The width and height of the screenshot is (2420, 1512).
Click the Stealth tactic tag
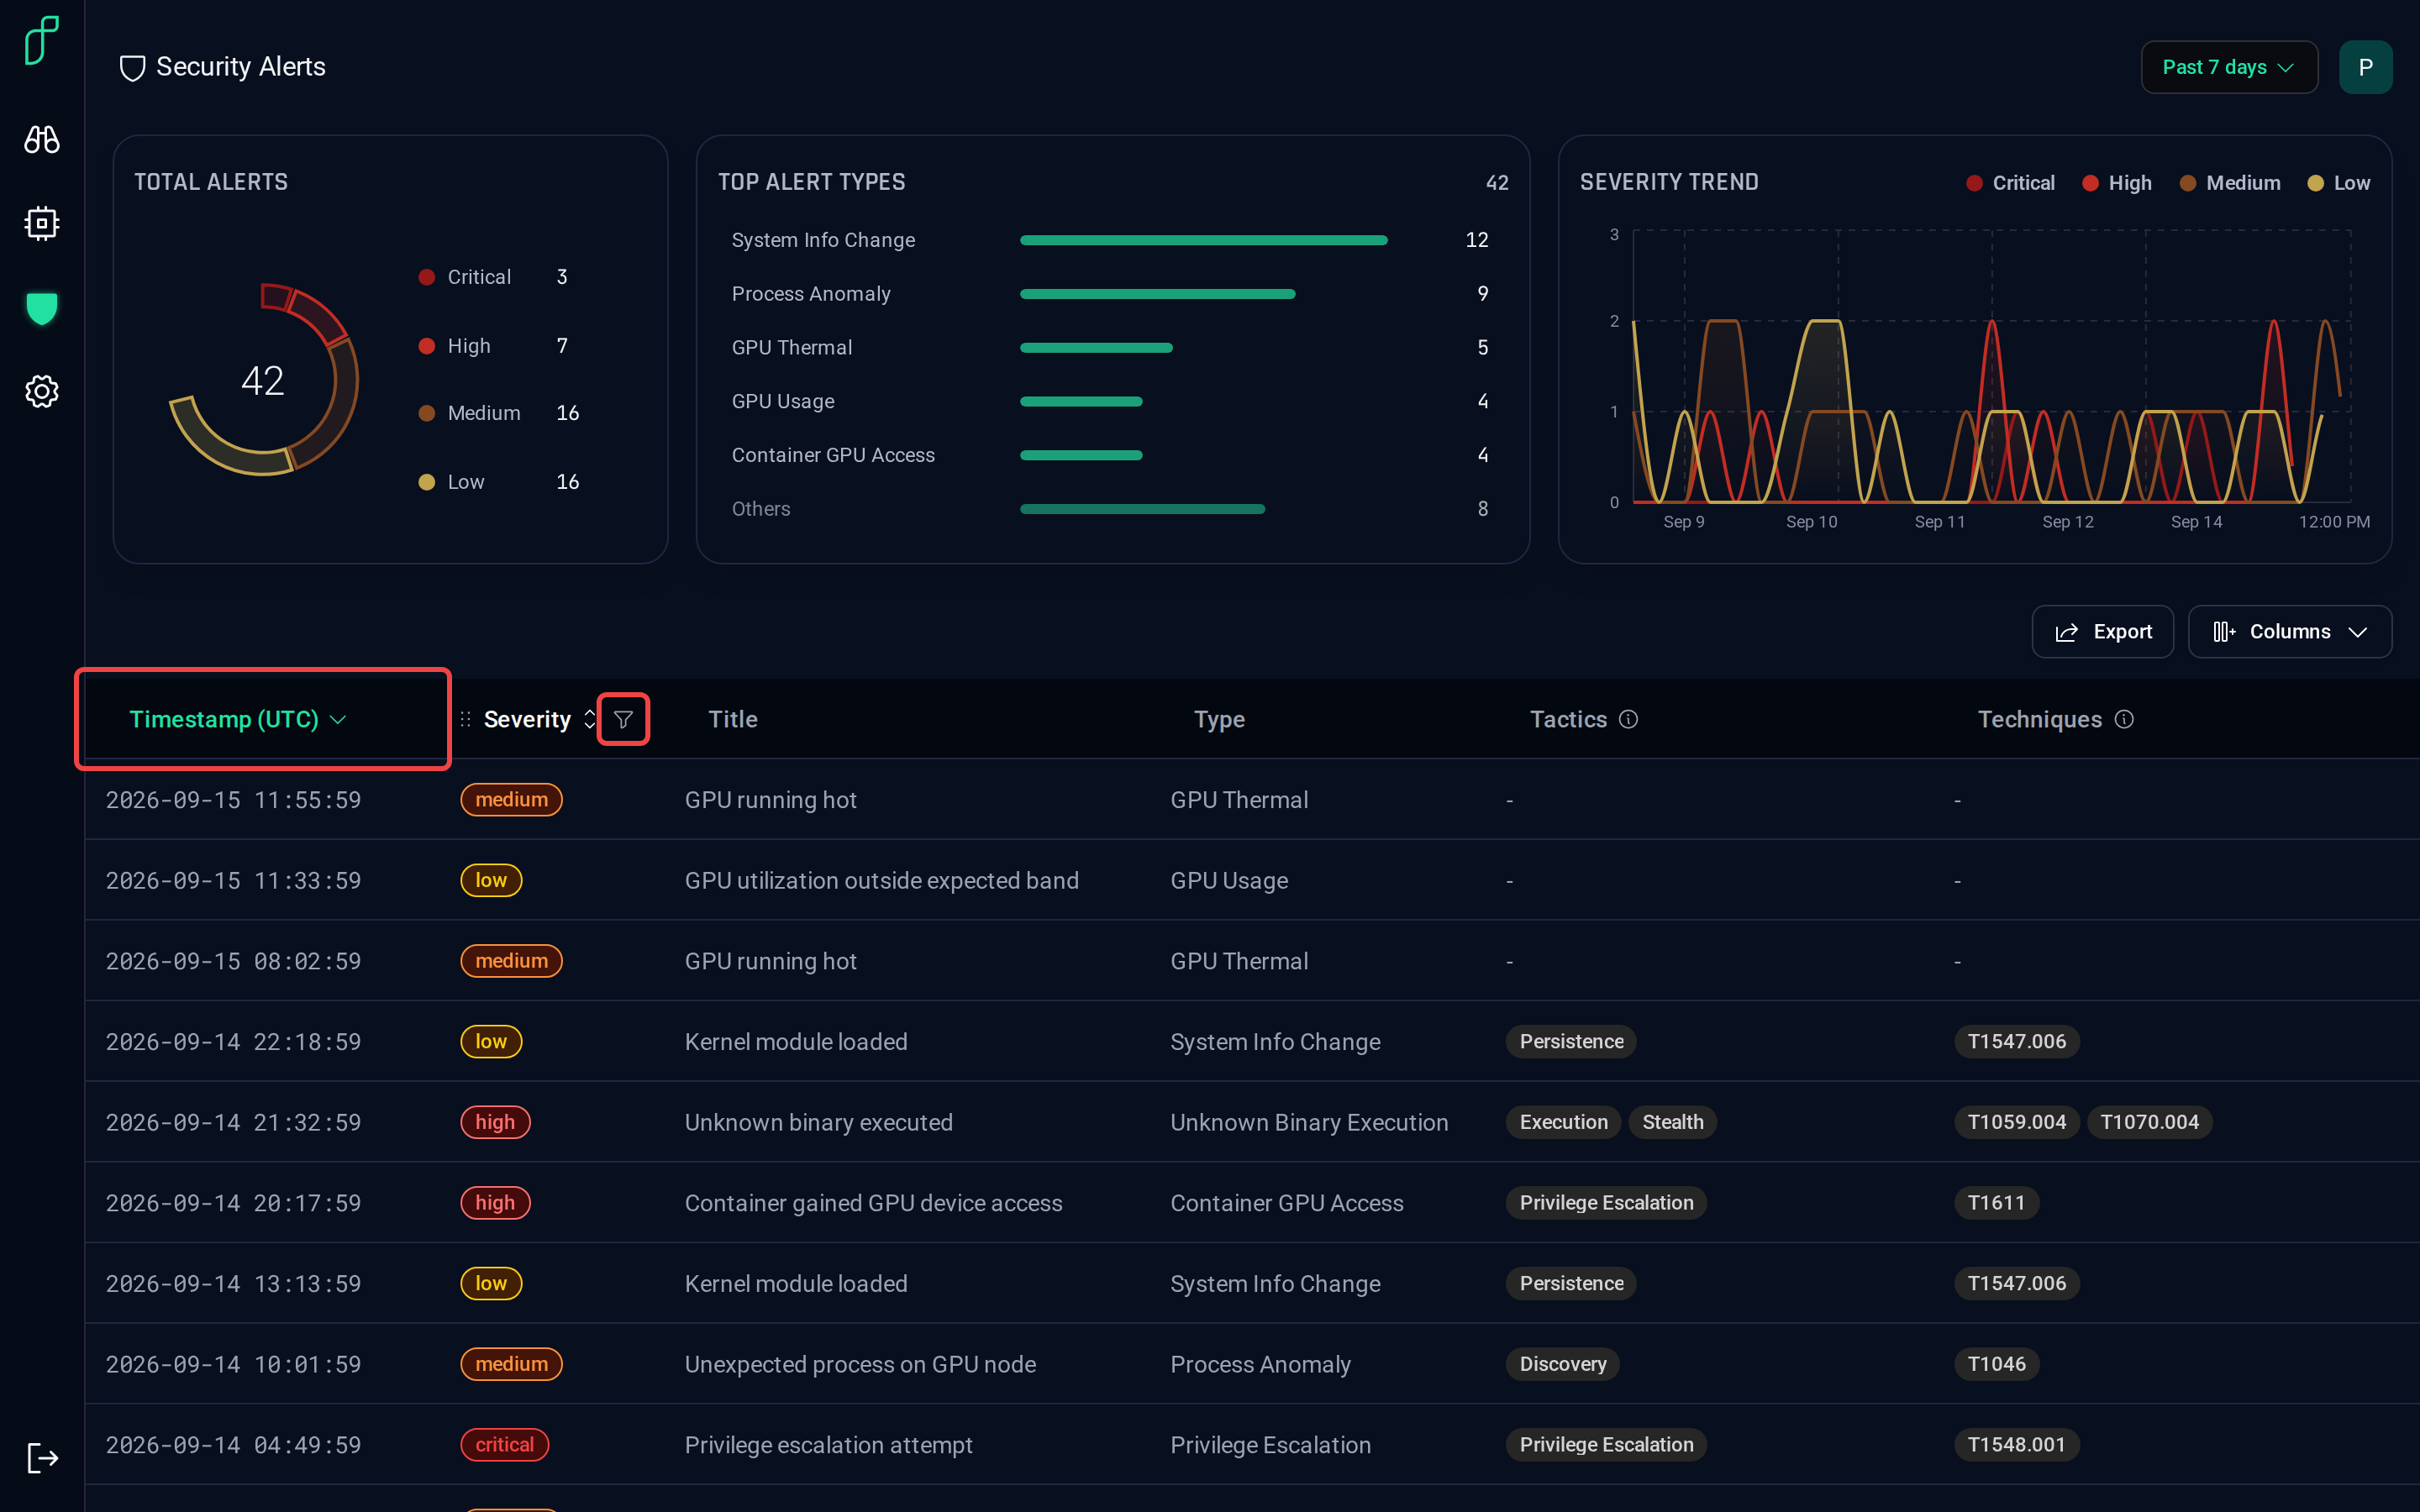coord(1672,1122)
